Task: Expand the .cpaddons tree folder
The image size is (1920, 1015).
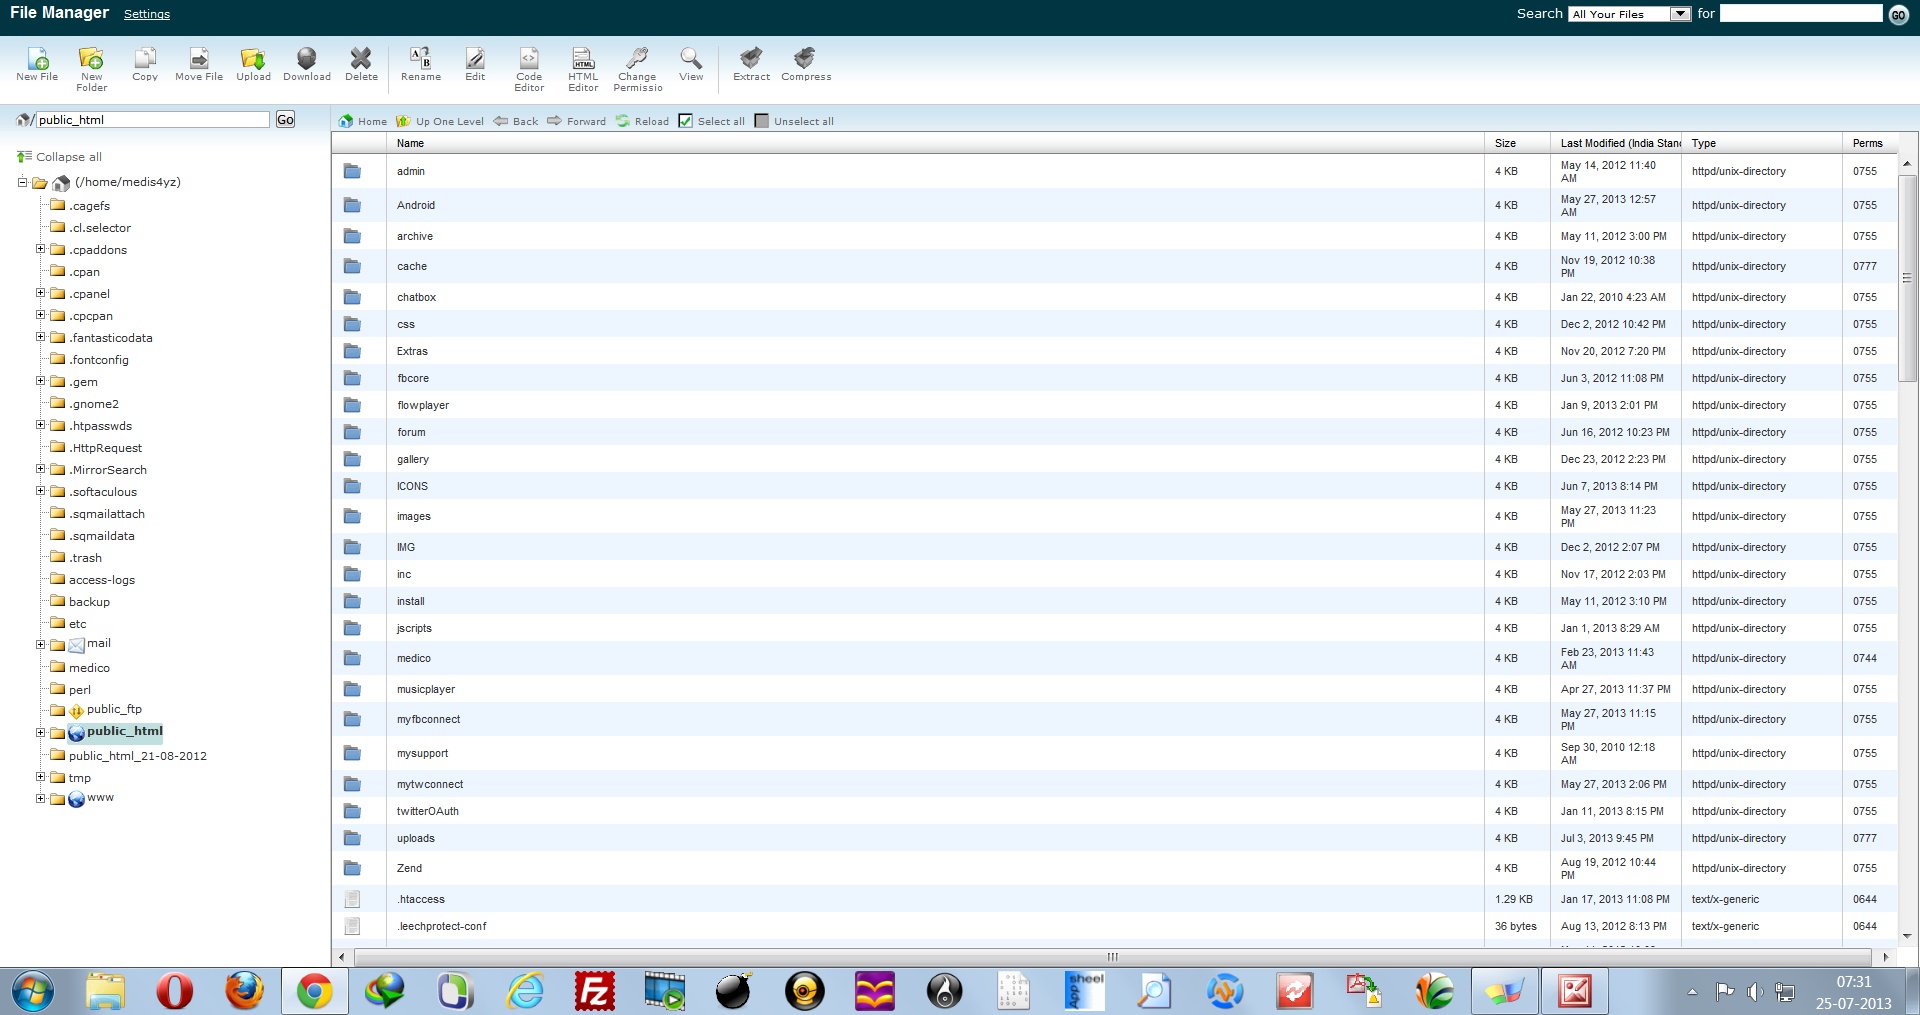Action: (x=40, y=249)
